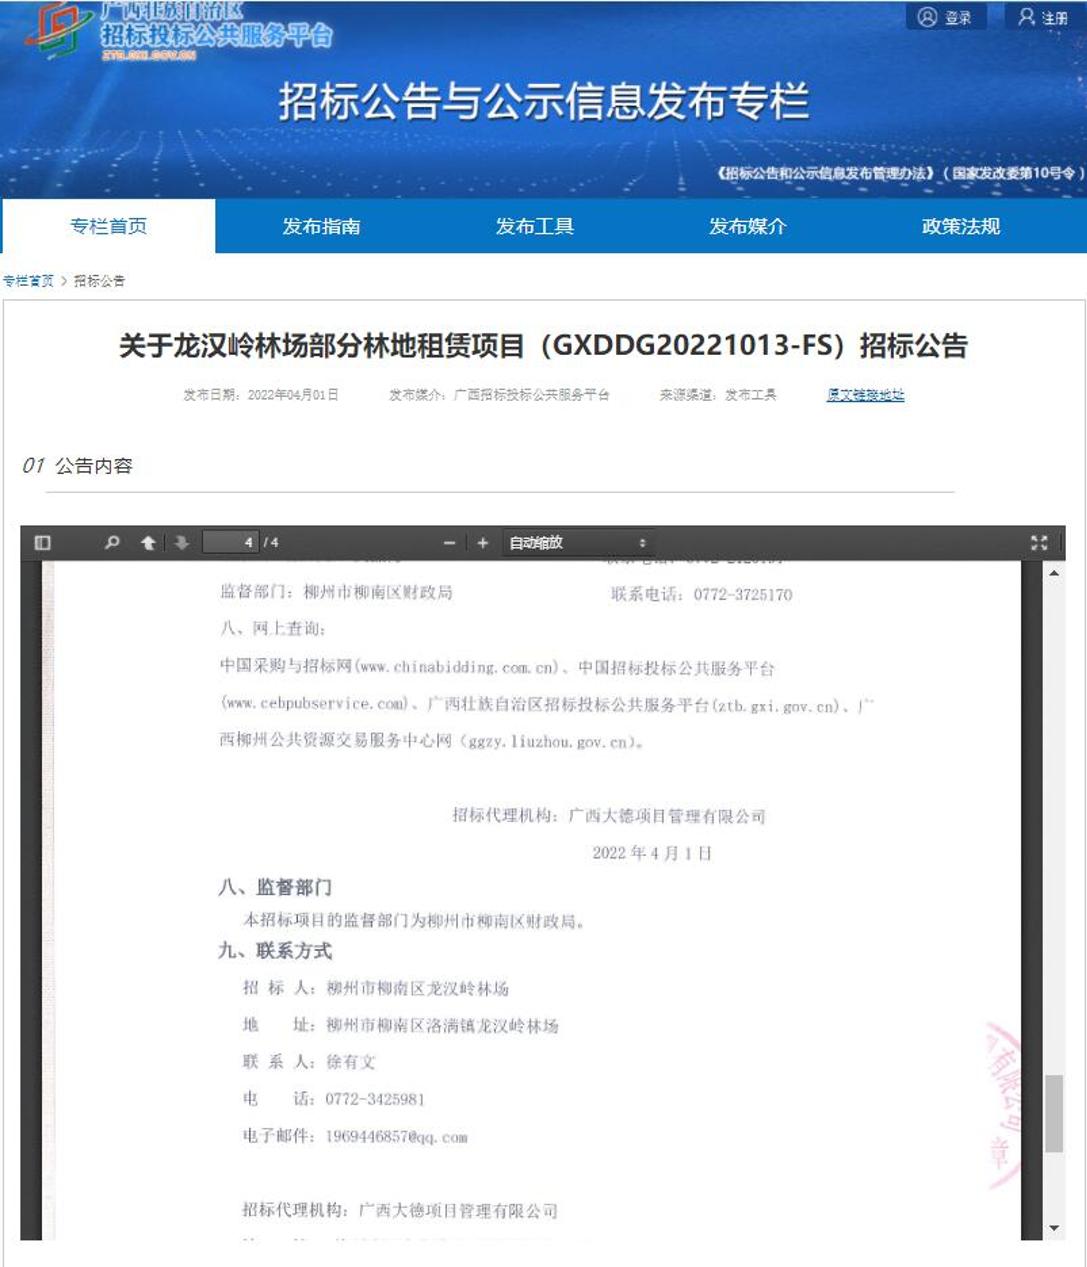
Task: Click the 地址：柳州市柳南区洛满镇龙汉岭林场 line
Action: click(400, 1025)
